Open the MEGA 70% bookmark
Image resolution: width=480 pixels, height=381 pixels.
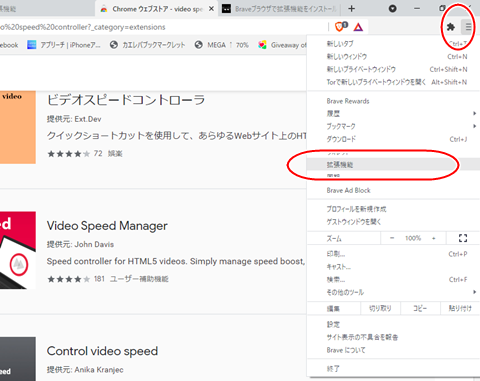click(x=222, y=45)
